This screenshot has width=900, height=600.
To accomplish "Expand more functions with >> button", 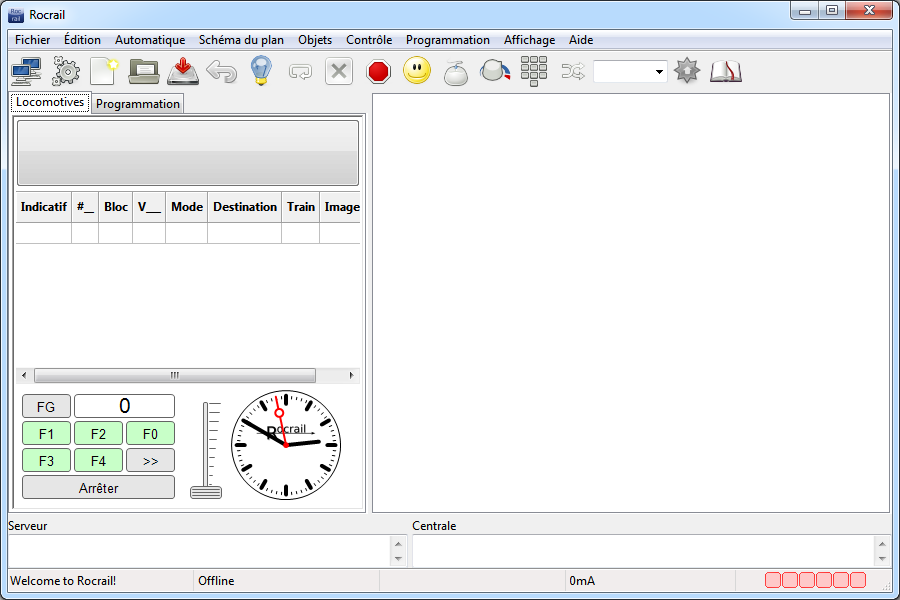I will 150,461.
